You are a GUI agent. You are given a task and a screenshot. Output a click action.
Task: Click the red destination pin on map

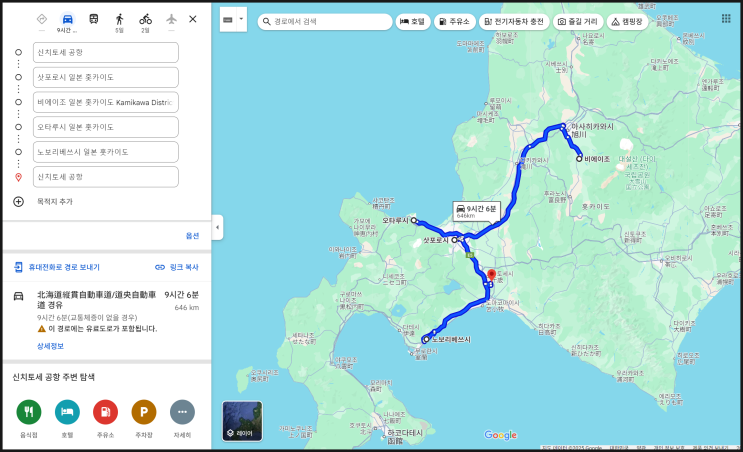pos(491,274)
